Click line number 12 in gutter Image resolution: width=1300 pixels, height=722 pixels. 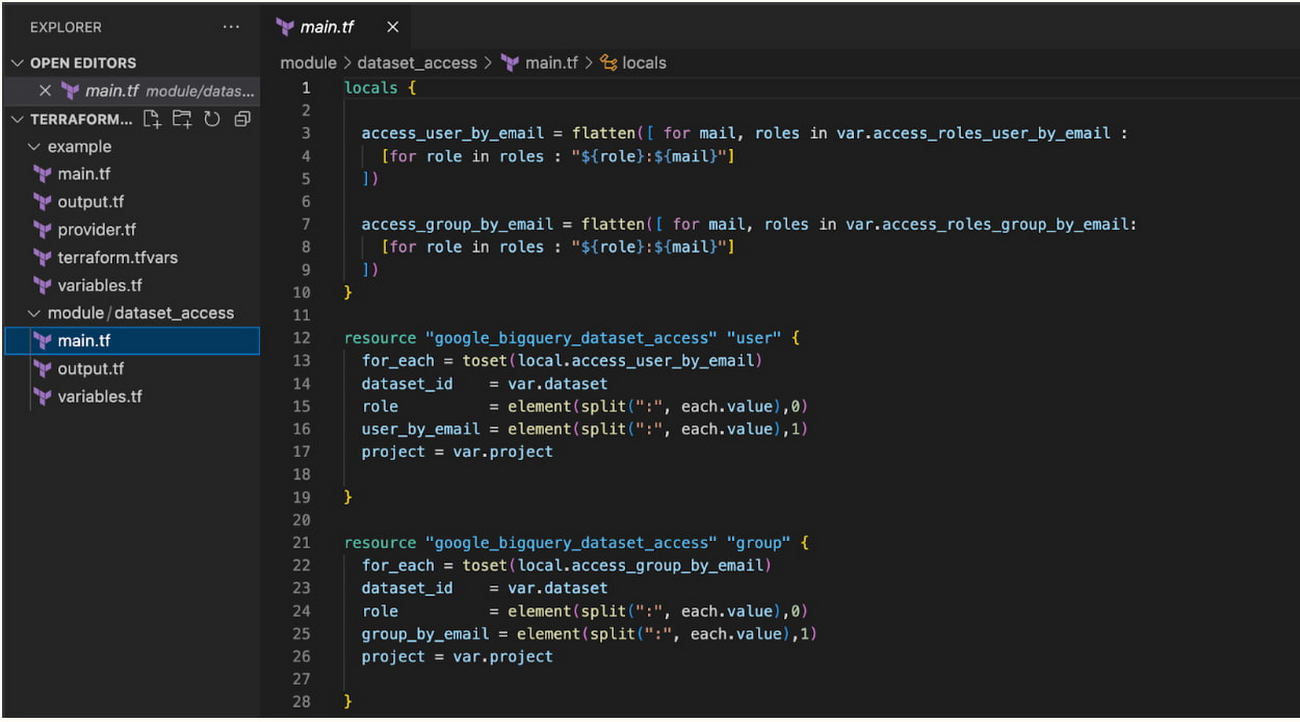[302, 338]
